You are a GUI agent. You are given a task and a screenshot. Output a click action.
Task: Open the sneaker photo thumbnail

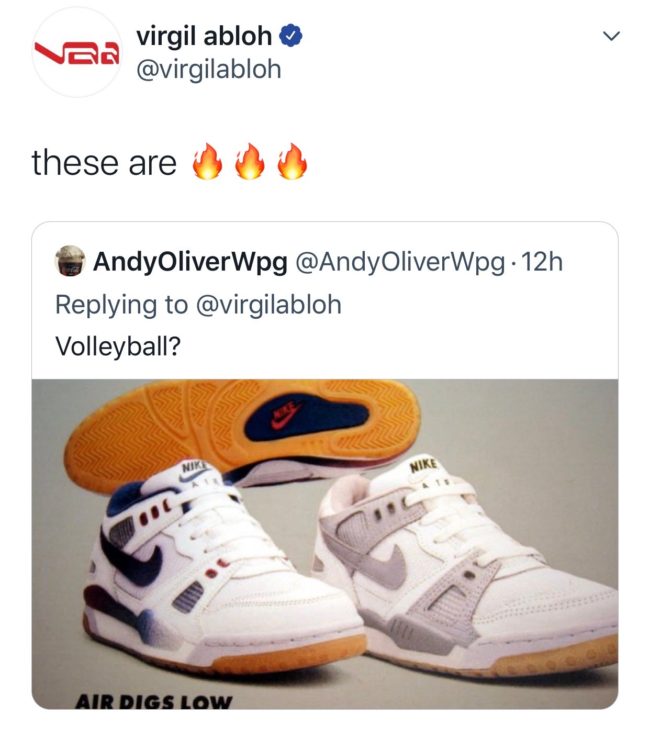coord(325,544)
